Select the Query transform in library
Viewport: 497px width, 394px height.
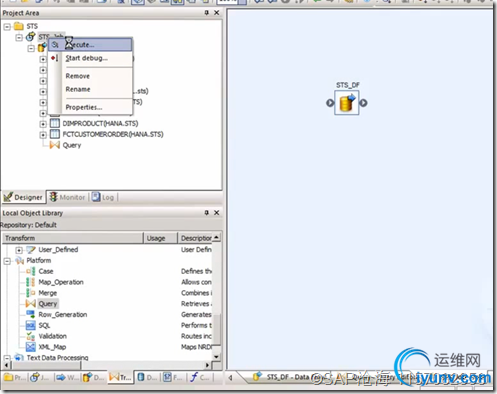click(x=48, y=304)
